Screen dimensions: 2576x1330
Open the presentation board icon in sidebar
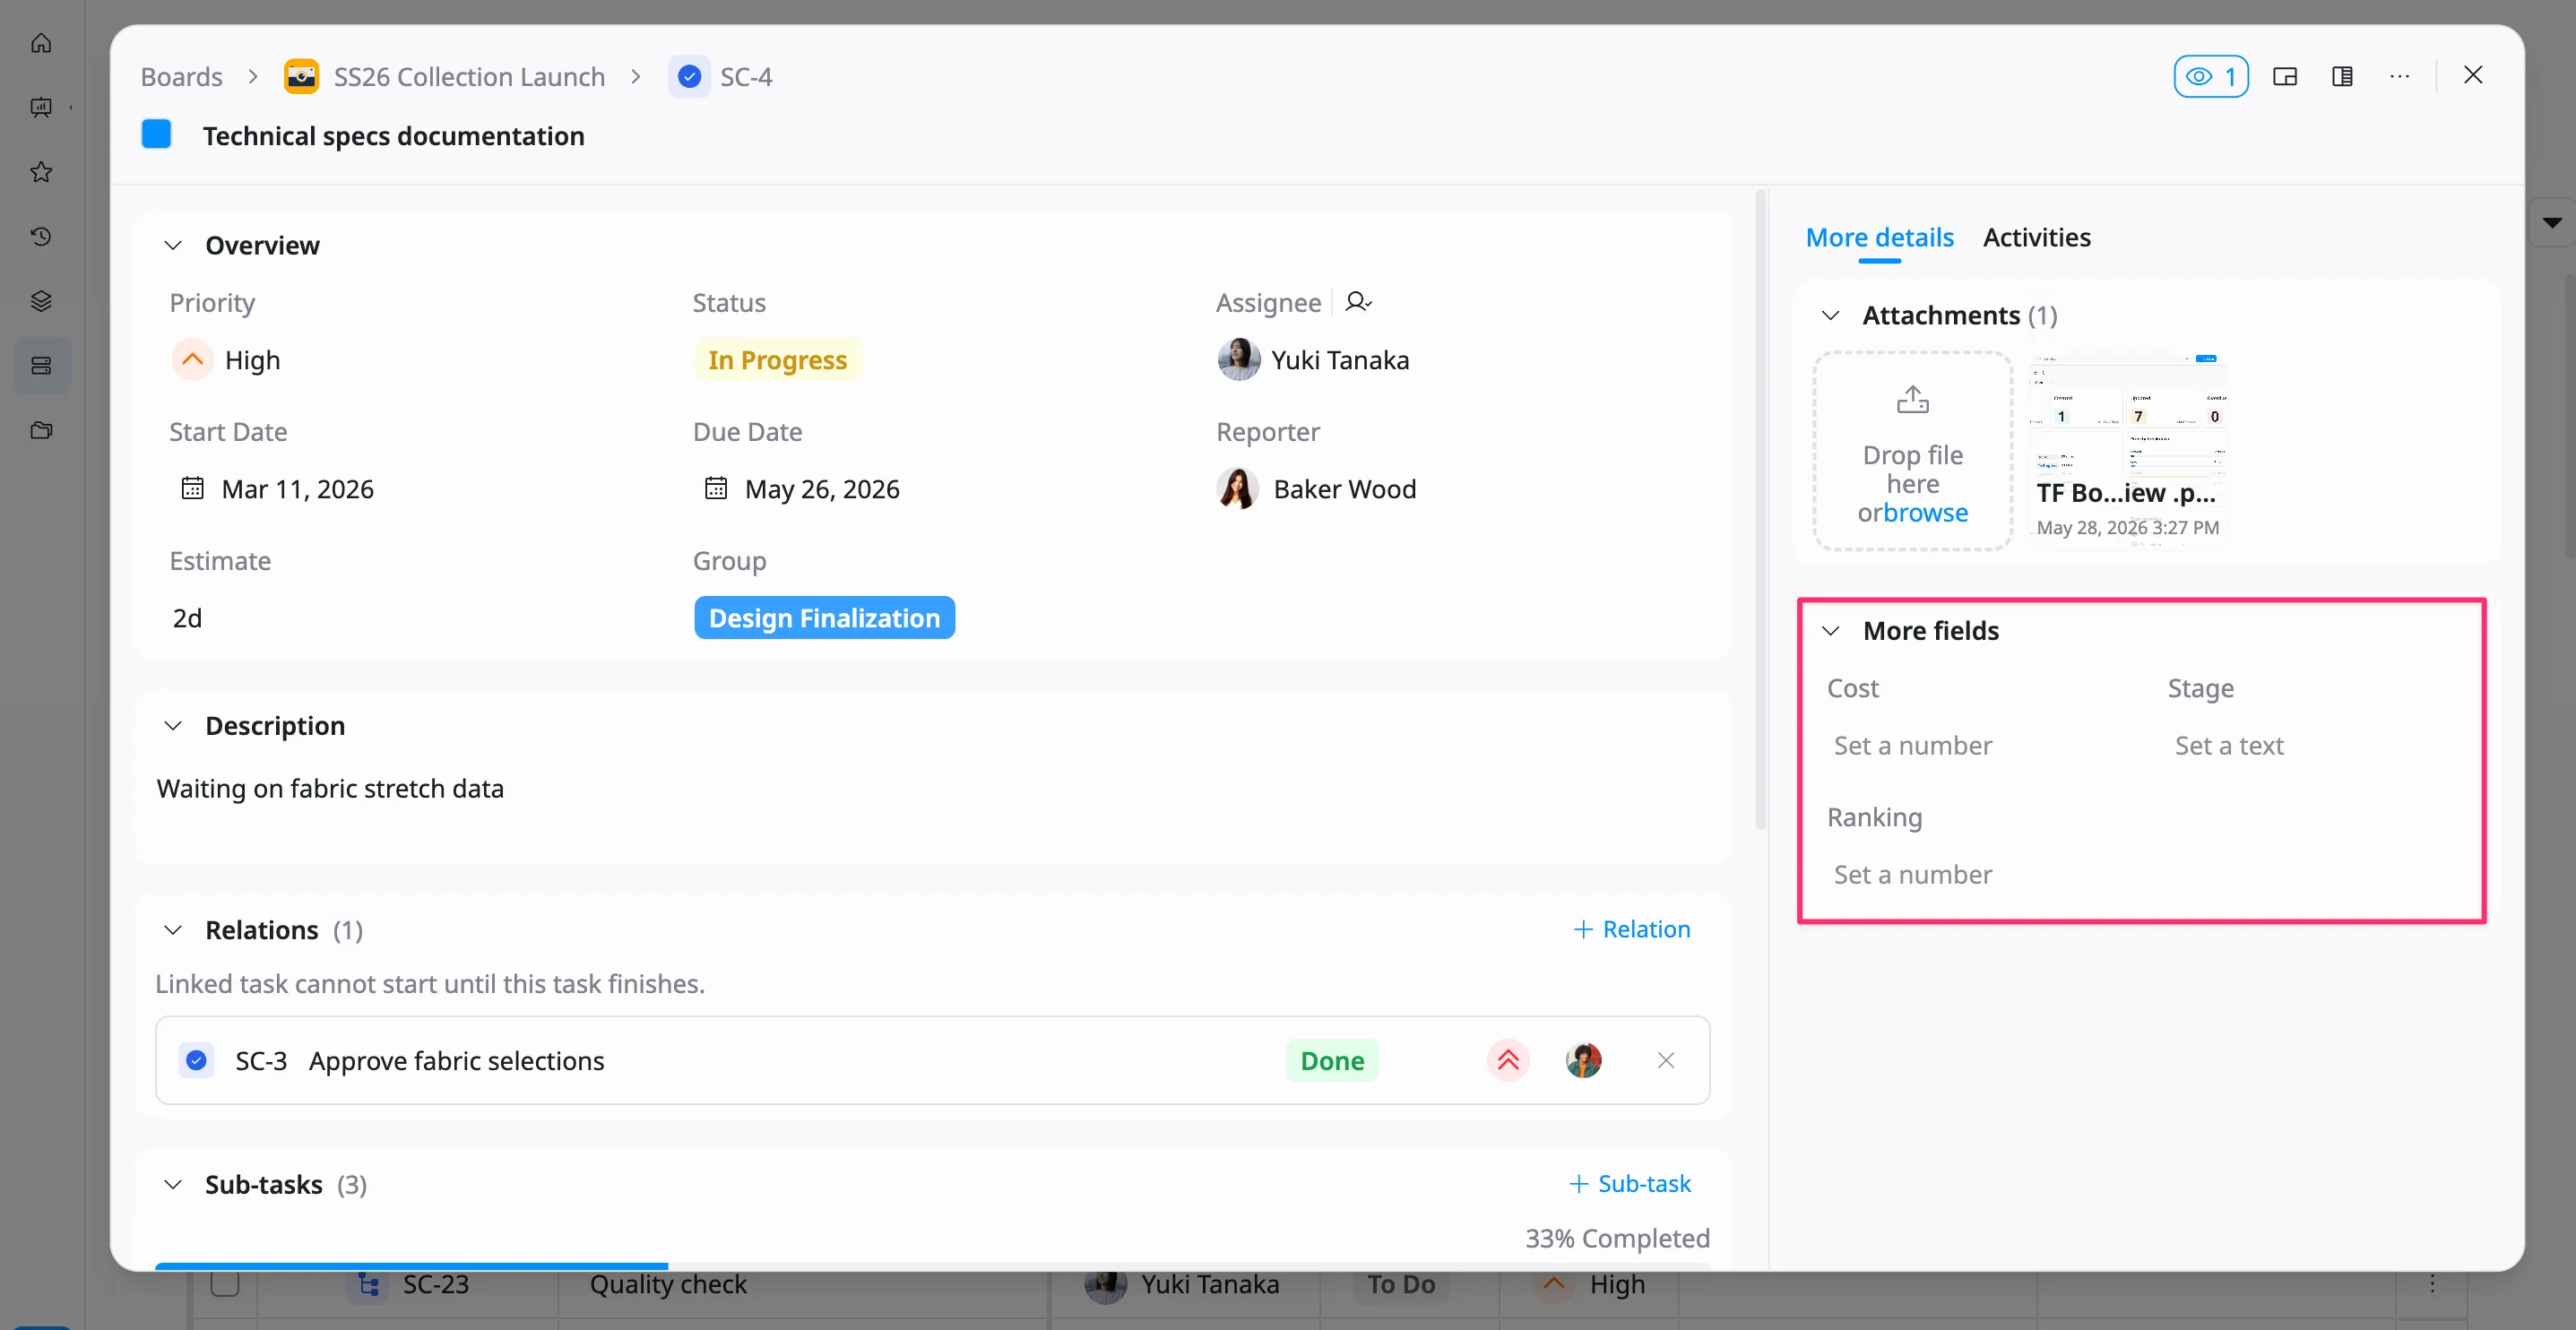[41, 107]
